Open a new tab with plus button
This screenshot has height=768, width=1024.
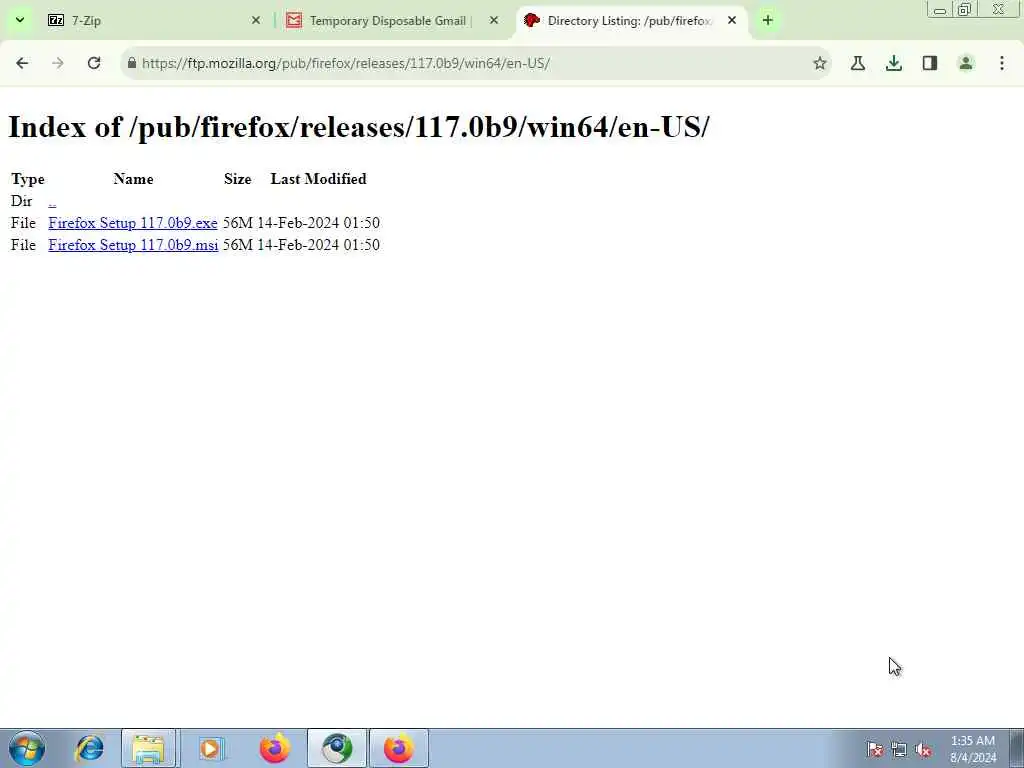tap(767, 20)
